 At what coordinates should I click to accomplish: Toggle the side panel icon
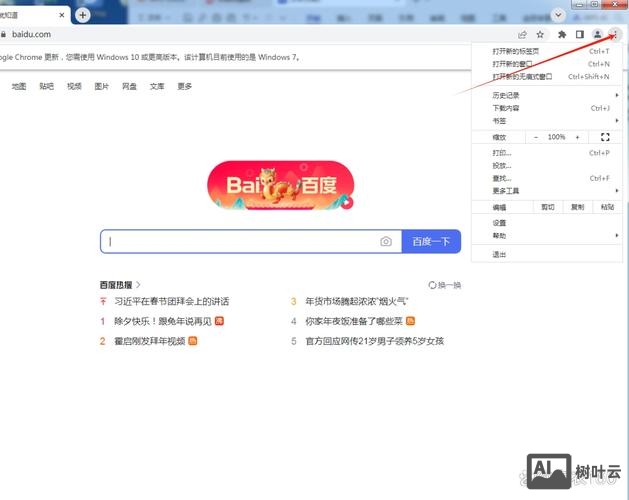pos(580,35)
